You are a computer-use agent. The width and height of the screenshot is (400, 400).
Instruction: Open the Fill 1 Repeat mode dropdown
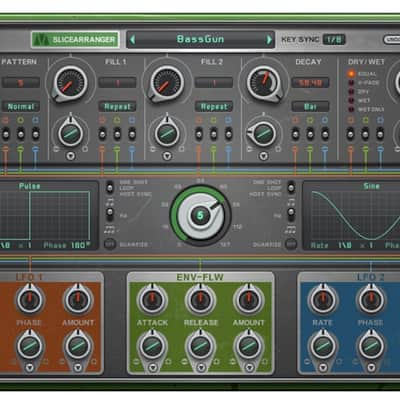117,107
